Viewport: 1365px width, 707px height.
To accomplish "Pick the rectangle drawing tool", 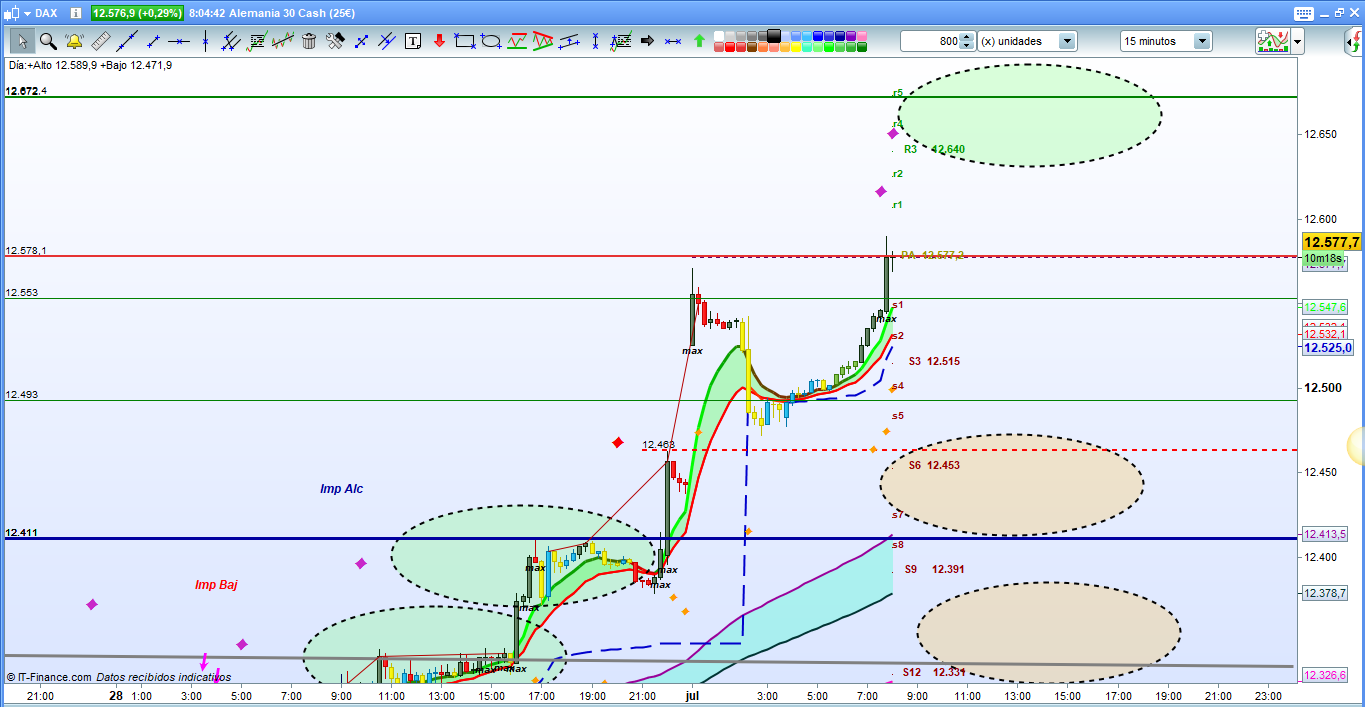I will pos(464,41).
